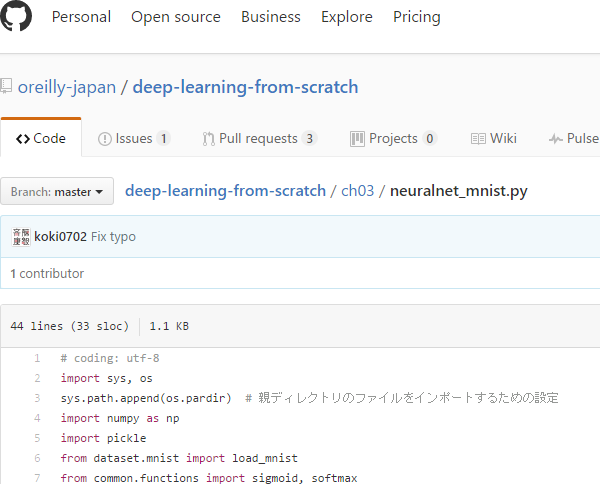
Task: Click the neuralnet_mnist.py file name
Action: 459,191
